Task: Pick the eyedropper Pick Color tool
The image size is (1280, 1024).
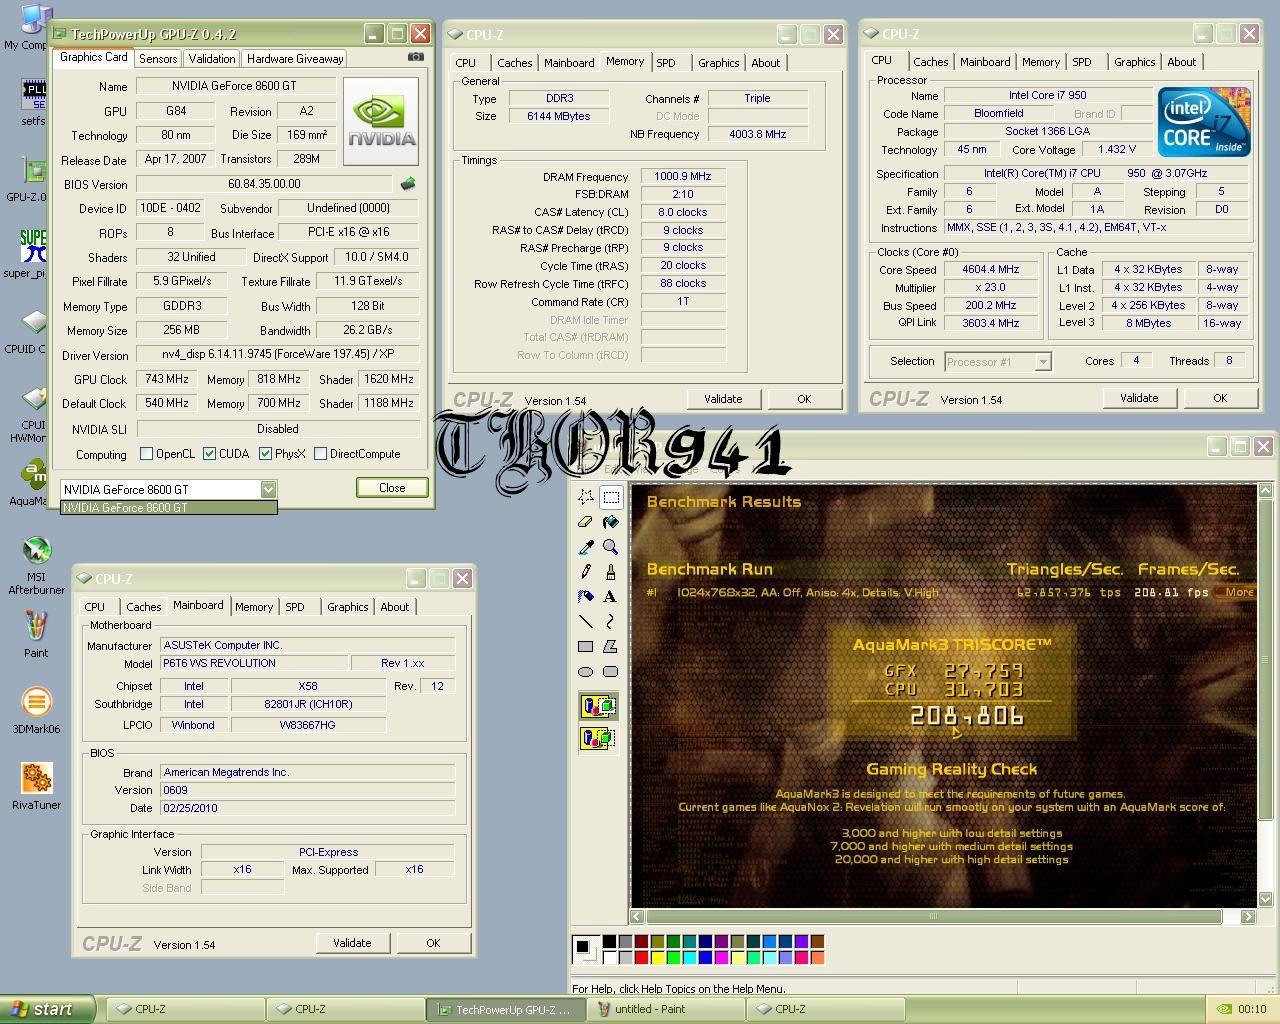Action: pos(586,547)
